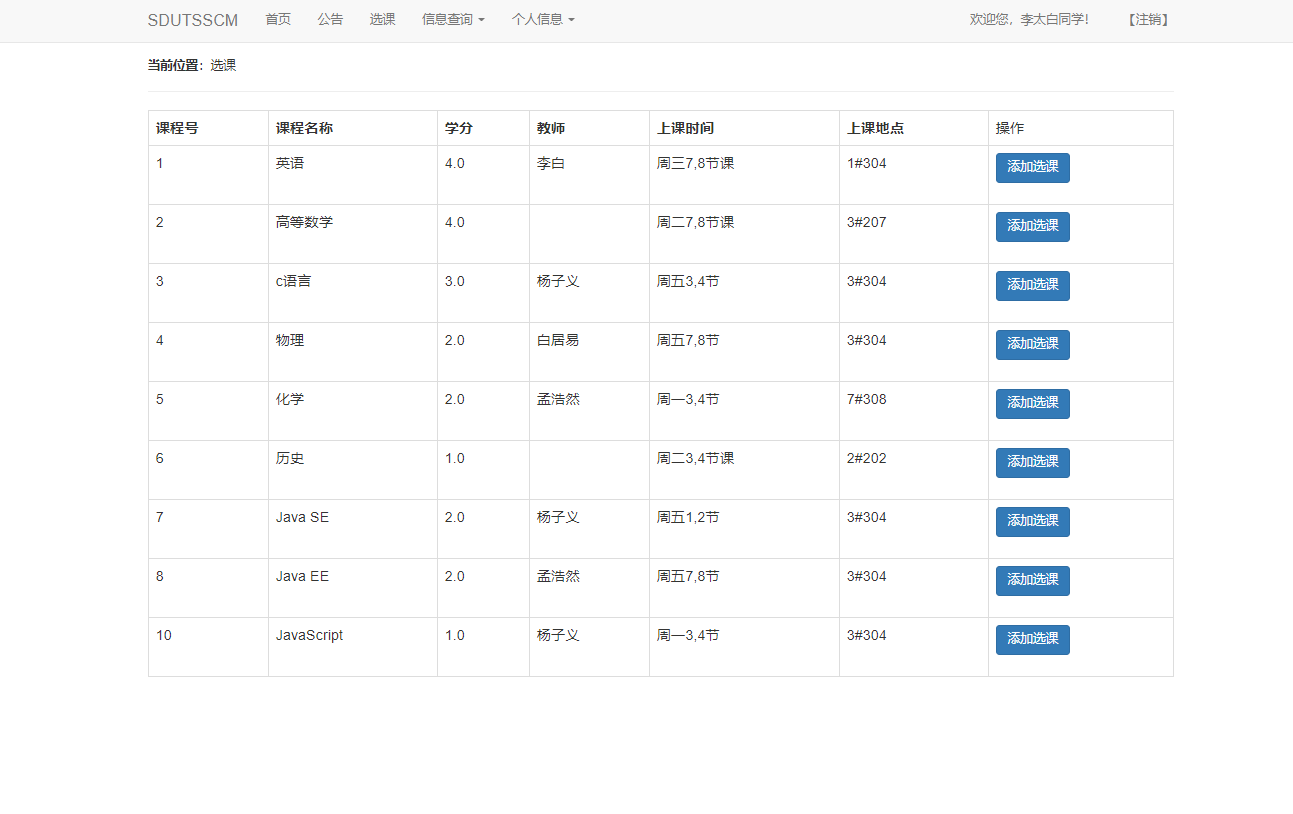Add Java EE course selection
1293x814 pixels.
tap(1032, 580)
